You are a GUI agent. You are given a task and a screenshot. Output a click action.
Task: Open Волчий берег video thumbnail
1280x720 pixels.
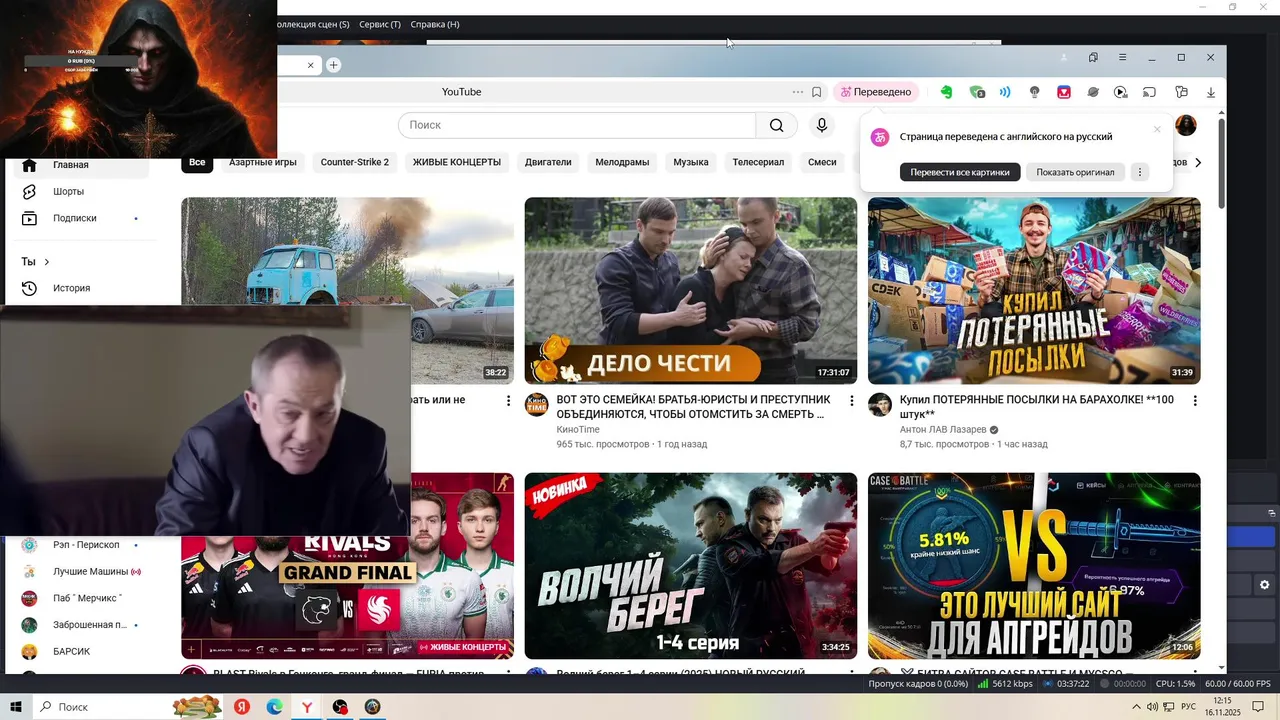click(691, 566)
